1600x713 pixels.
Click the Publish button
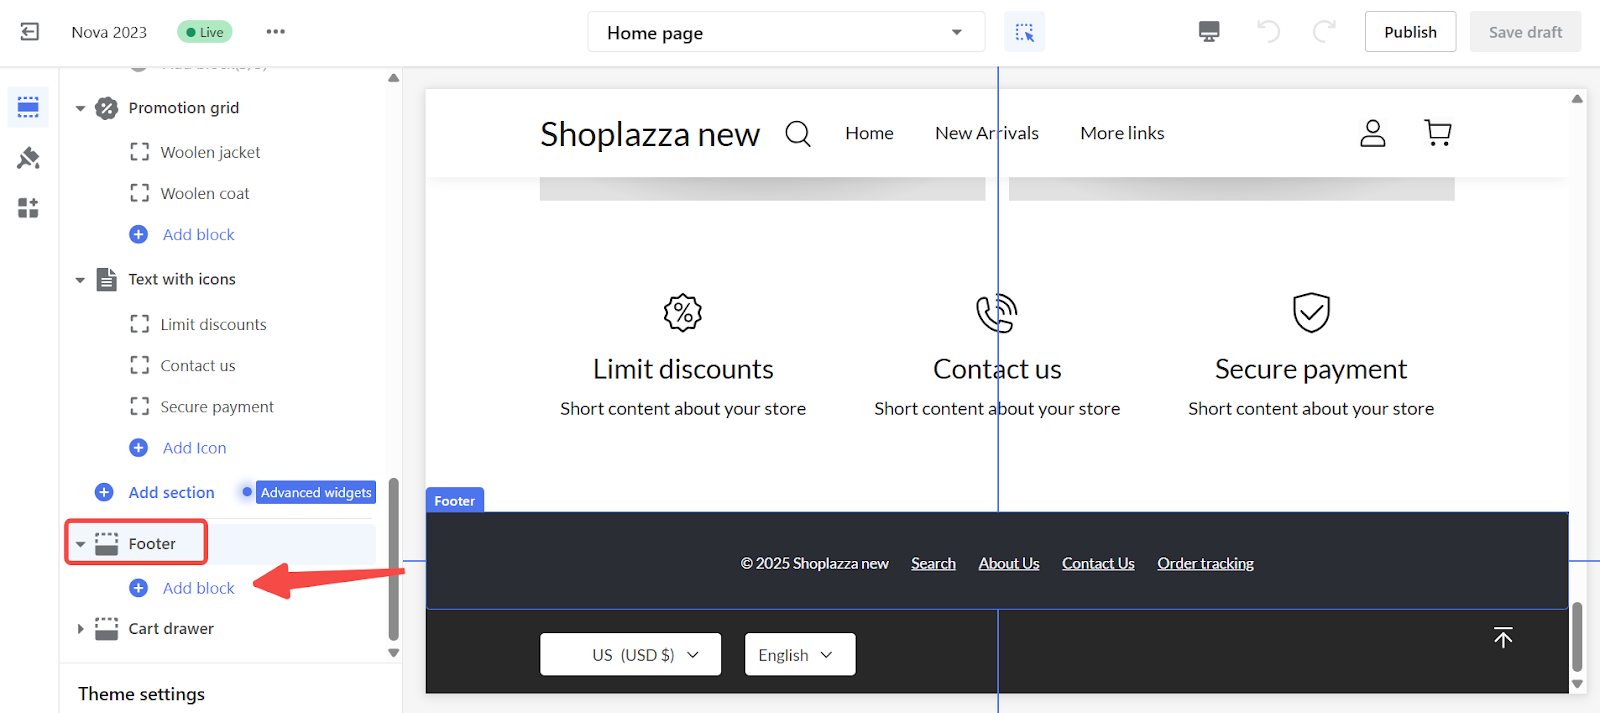[x=1410, y=32]
